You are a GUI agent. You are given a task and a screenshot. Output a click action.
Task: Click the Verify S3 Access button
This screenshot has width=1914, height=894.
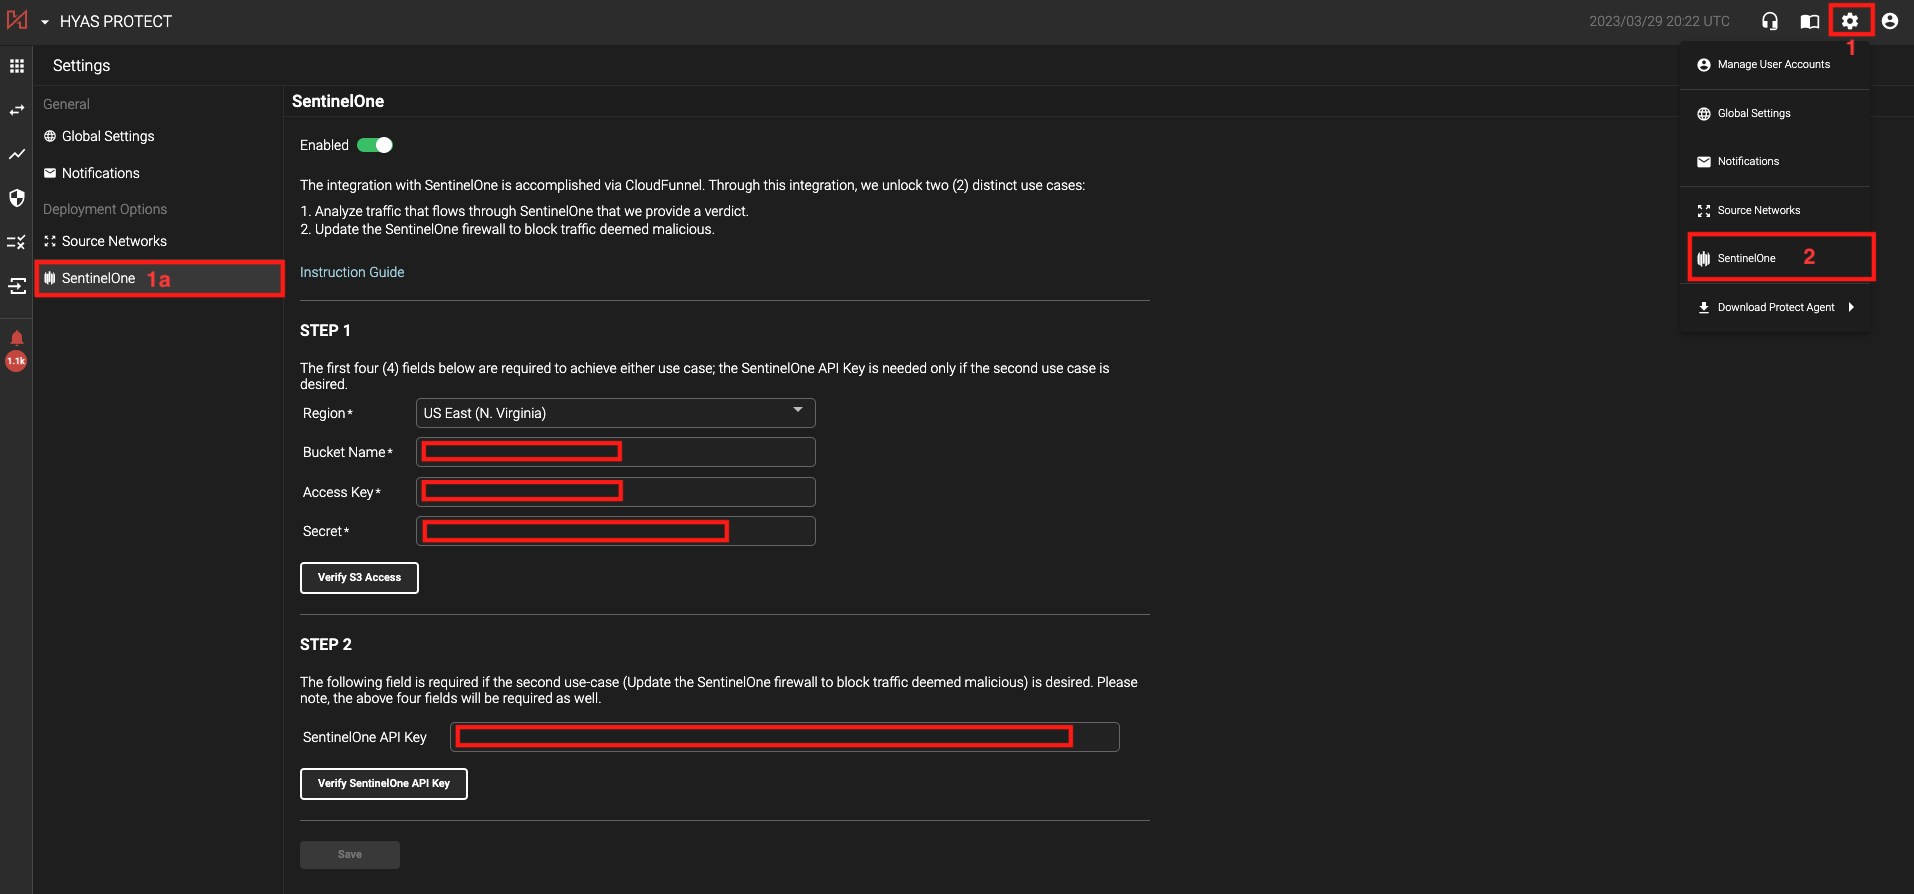[359, 578]
